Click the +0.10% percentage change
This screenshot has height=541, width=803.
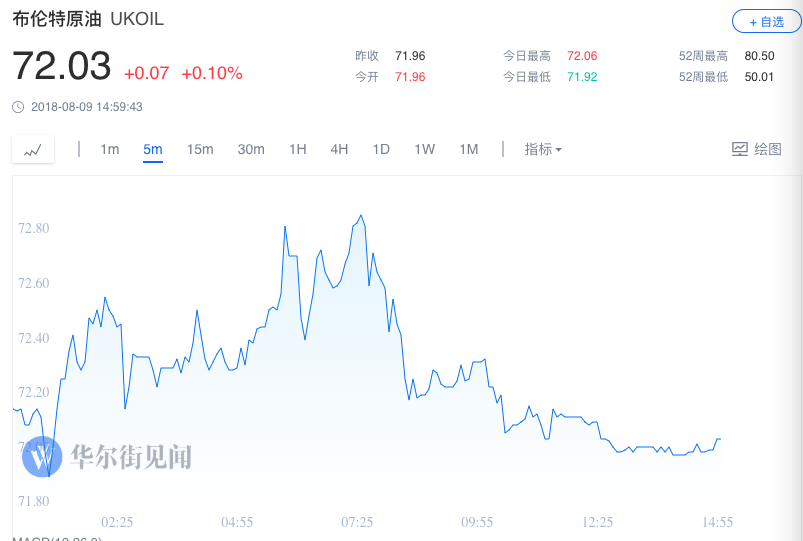(x=212, y=73)
